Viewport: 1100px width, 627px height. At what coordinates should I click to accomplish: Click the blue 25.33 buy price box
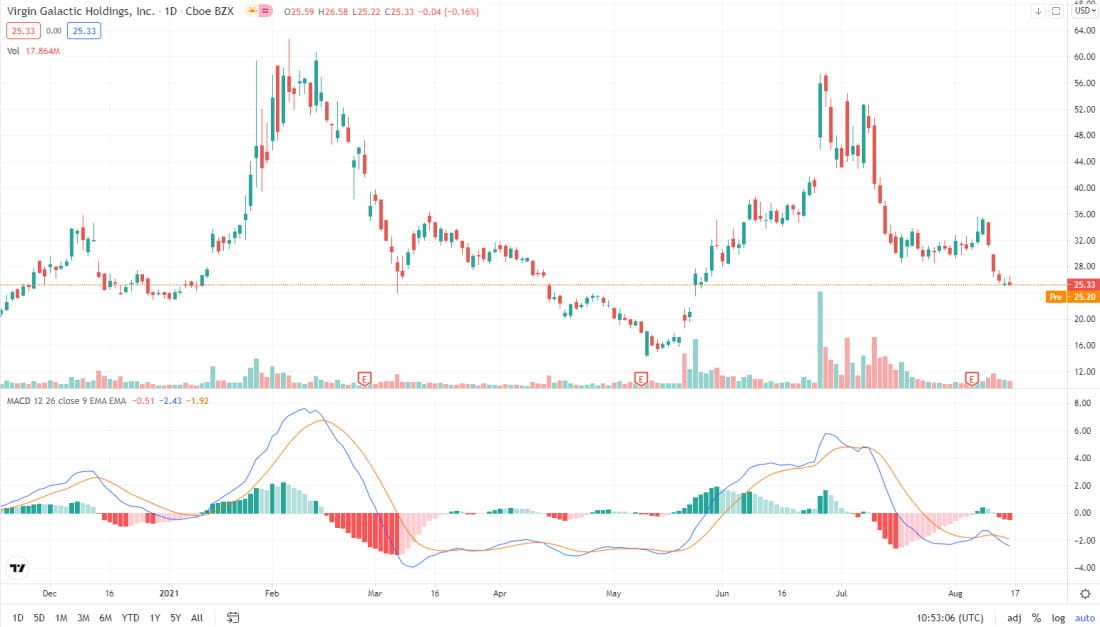coord(84,31)
